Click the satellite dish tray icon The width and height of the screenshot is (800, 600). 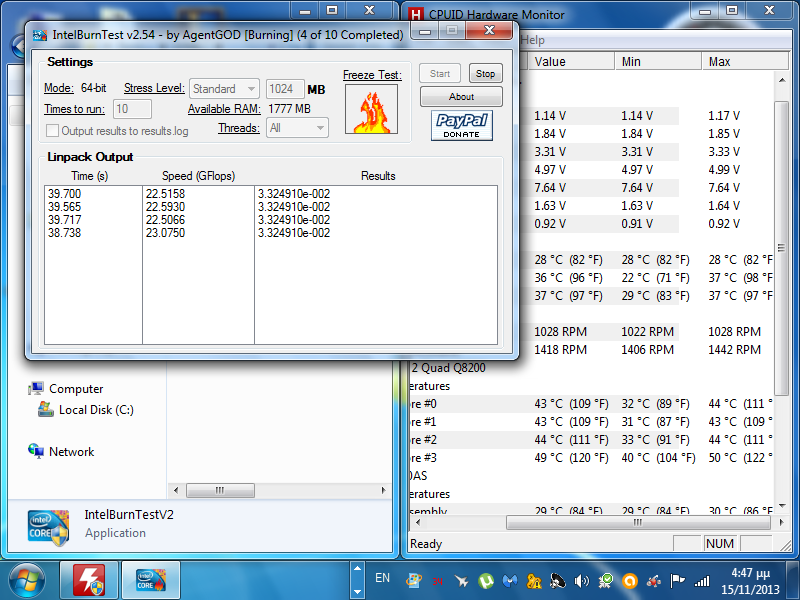[558, 581]
